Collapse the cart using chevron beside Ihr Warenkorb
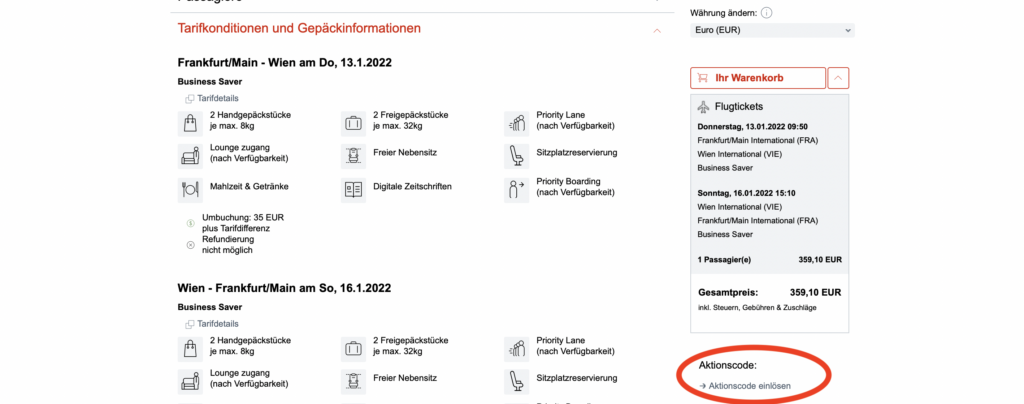The height and width of the screenshot is (404, 1024). click(x=840, y=78)
